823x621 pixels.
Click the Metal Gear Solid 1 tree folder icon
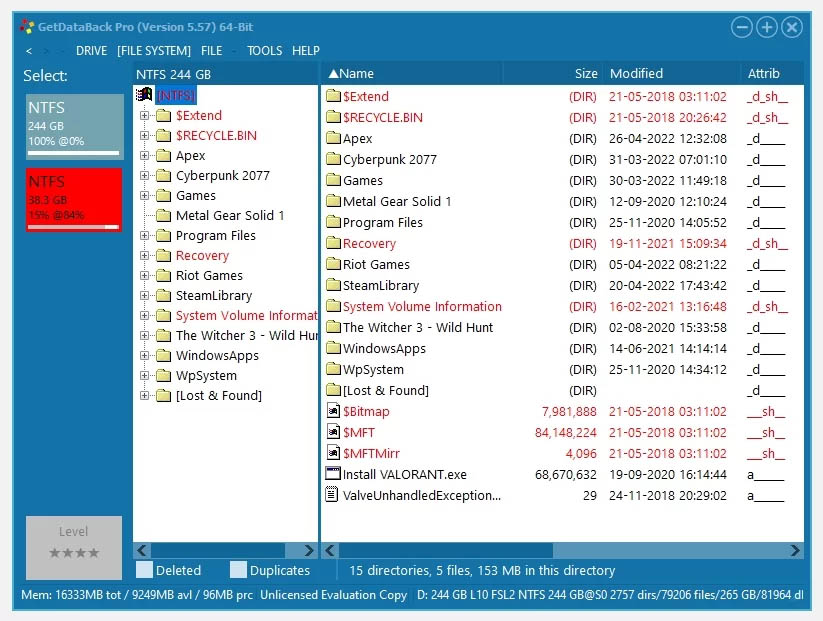pos(164,215)
